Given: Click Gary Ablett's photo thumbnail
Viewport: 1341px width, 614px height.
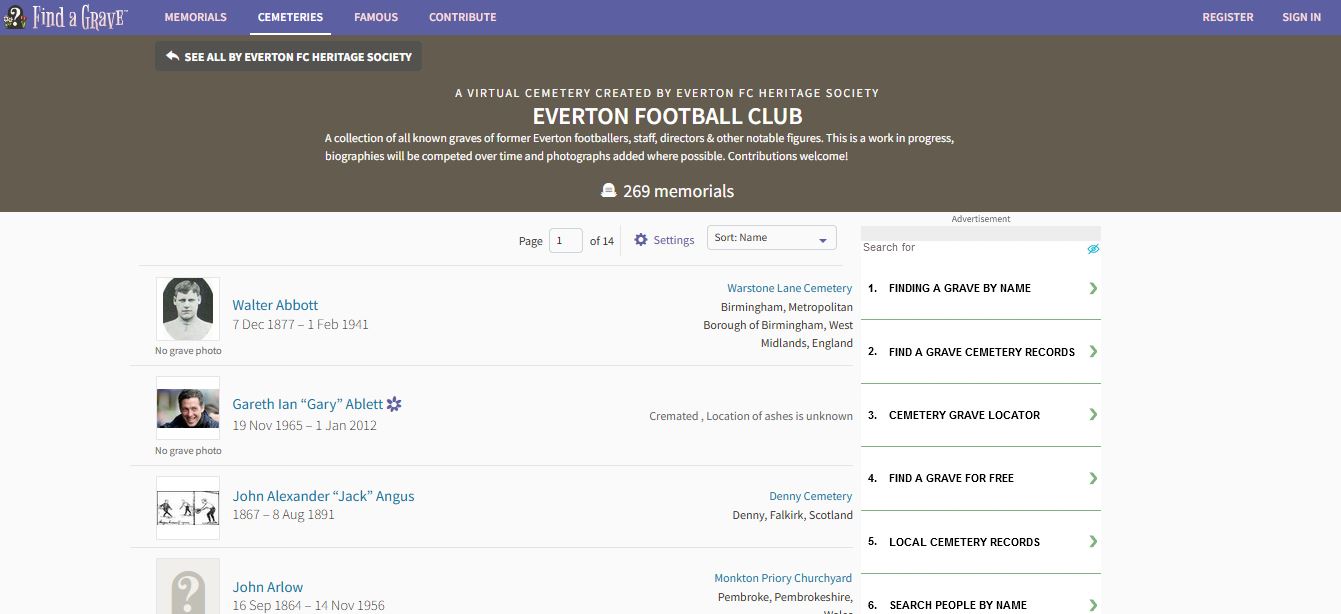Looking at the screenshot, I should [x=188, y=408].
